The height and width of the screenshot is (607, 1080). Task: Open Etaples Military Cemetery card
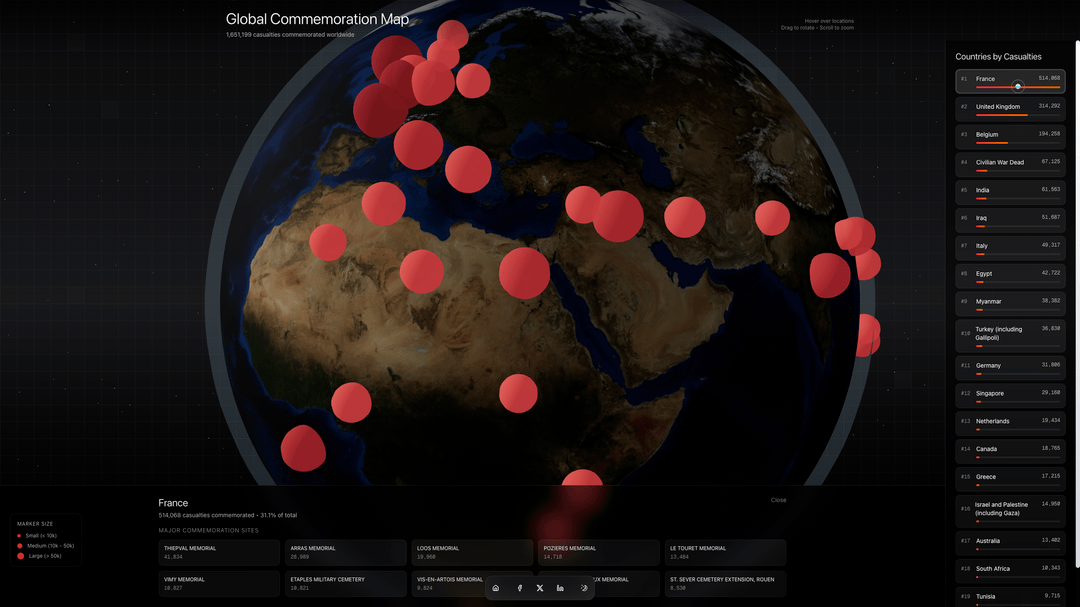(x=345, y=583)
